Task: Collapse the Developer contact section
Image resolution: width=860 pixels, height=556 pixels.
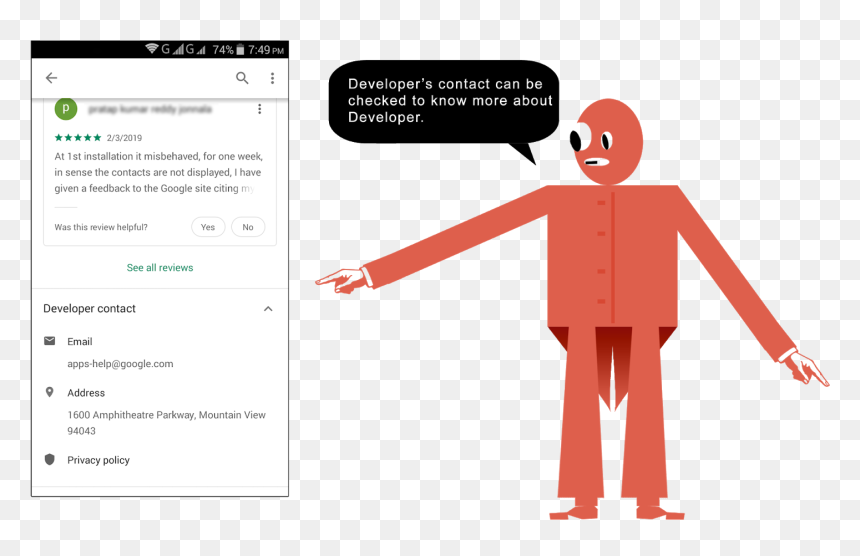Action: (x=268, y=309)
